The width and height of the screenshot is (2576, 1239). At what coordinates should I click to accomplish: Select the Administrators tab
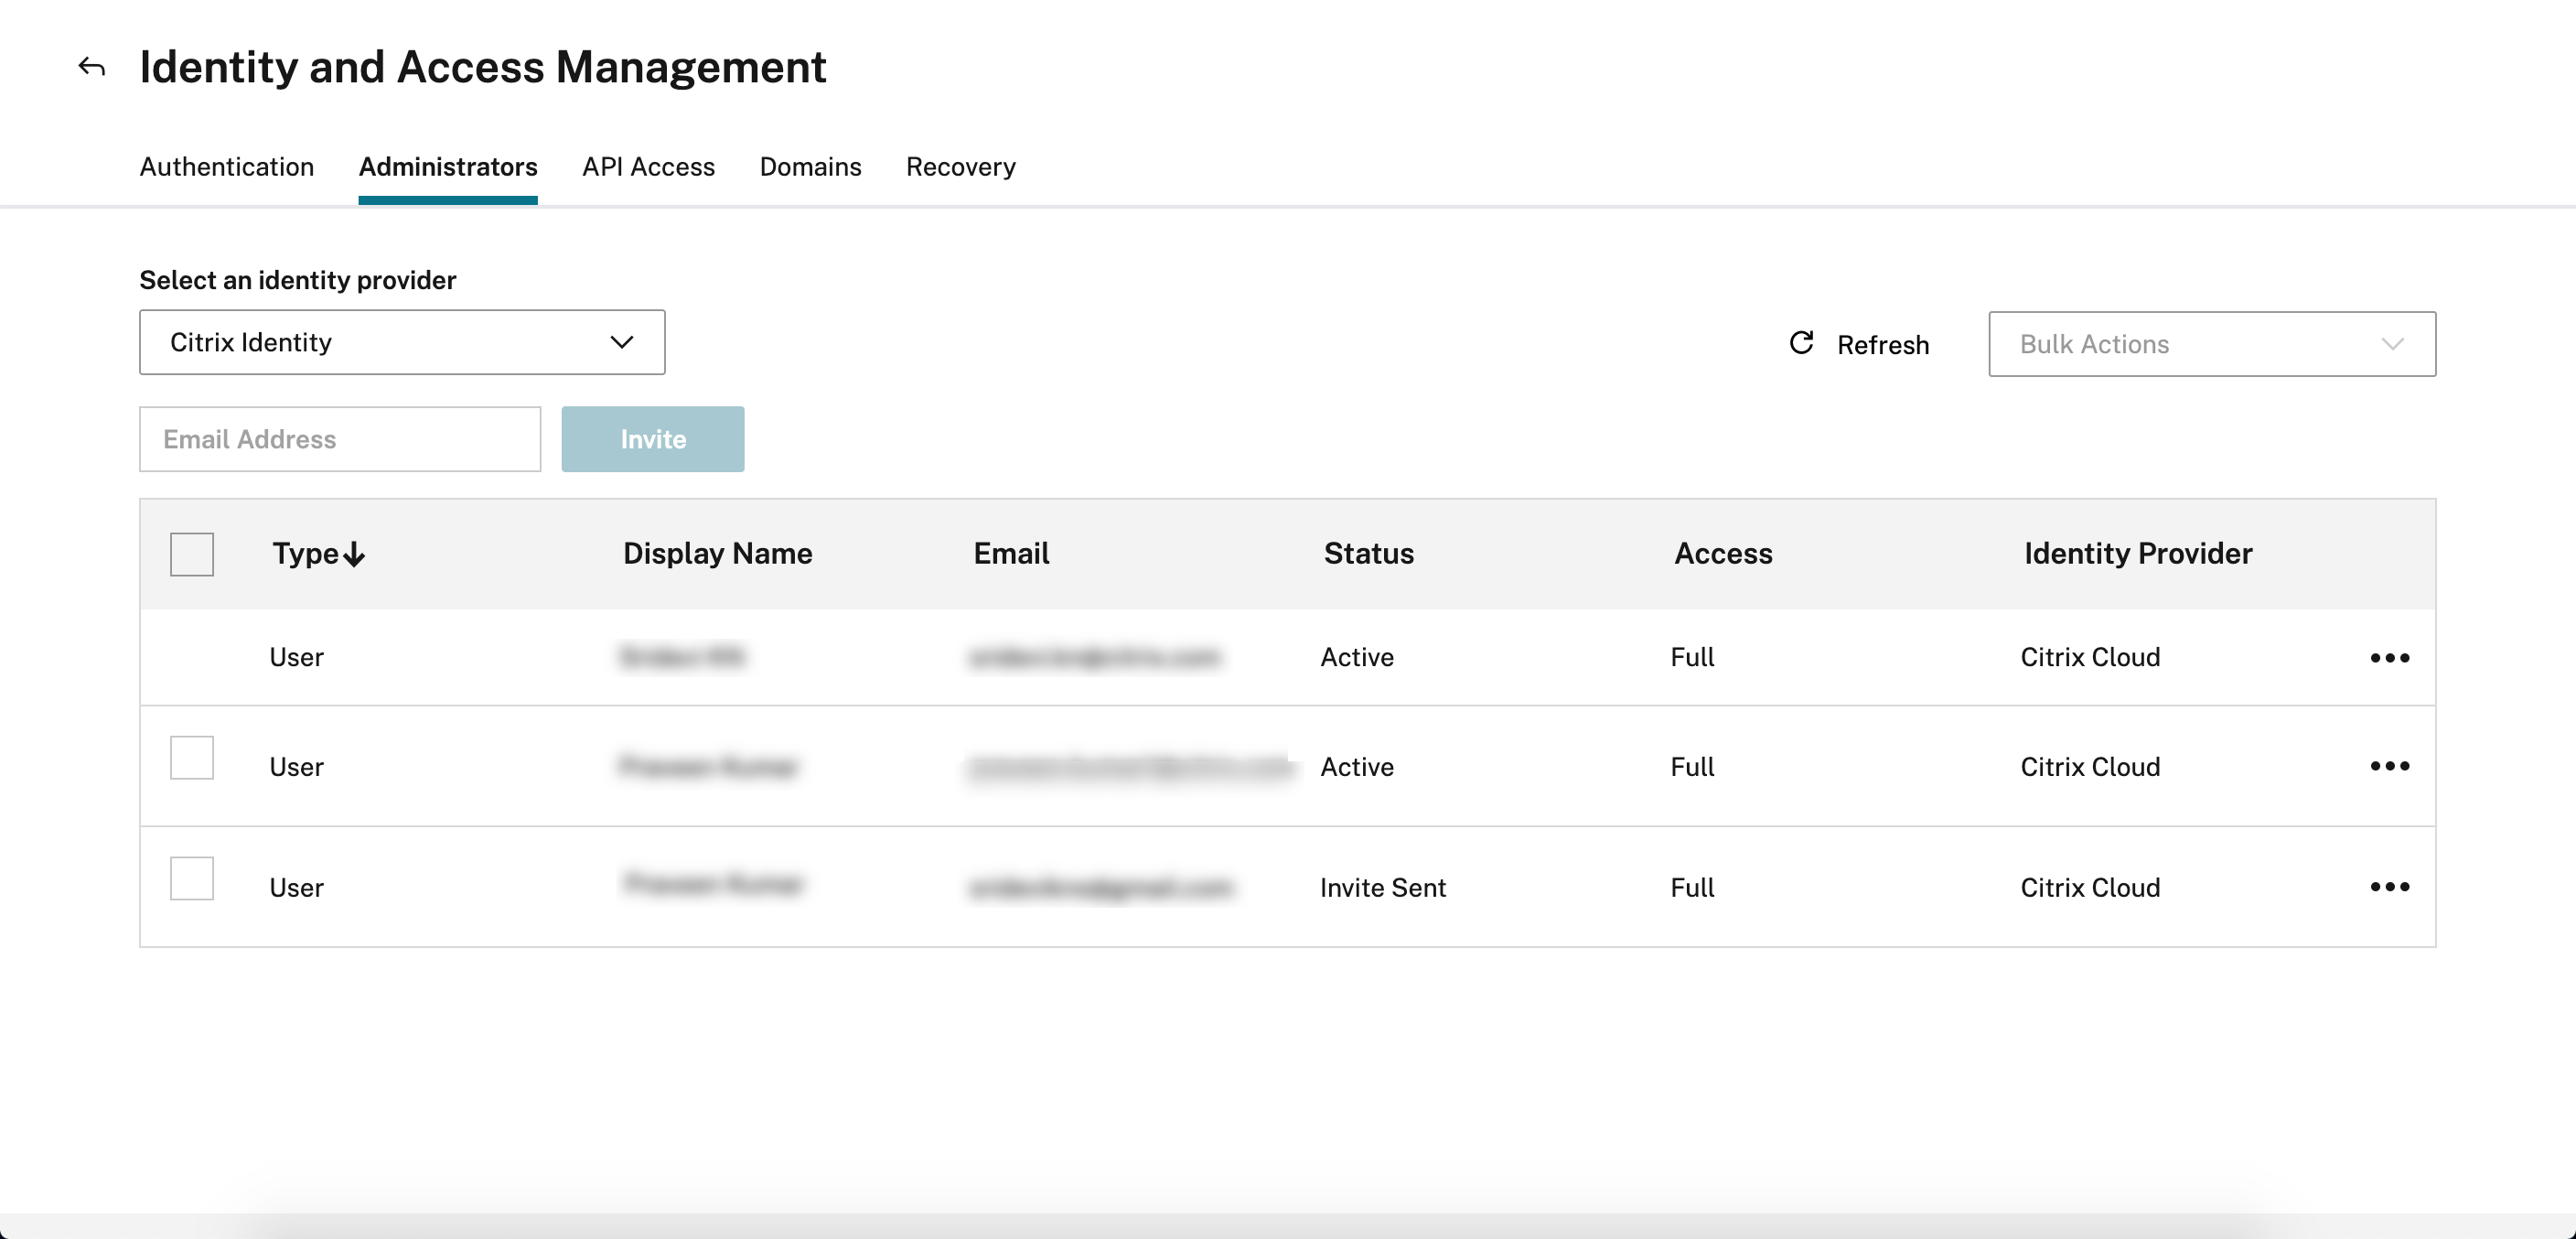click(x=448, y=167)
